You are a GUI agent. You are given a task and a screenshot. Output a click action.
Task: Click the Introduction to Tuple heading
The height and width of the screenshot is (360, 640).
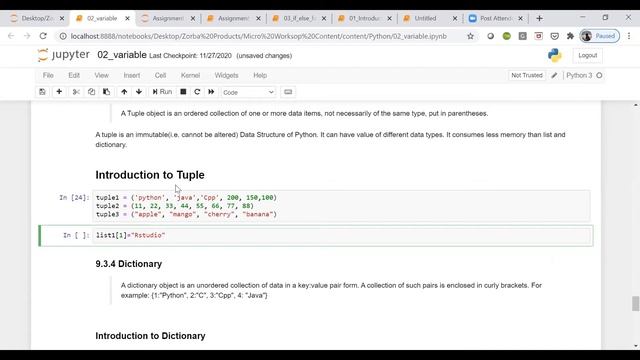150,175
